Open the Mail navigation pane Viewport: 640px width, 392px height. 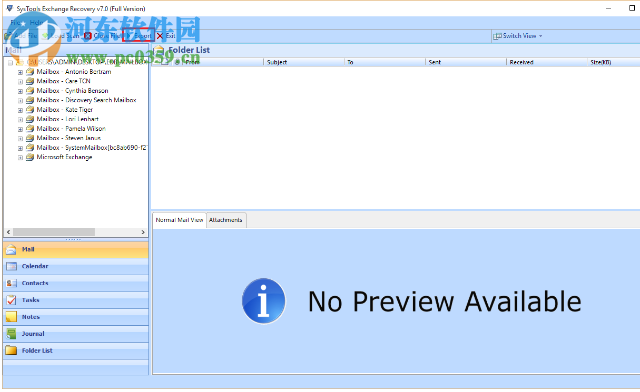tap(76, 249)
